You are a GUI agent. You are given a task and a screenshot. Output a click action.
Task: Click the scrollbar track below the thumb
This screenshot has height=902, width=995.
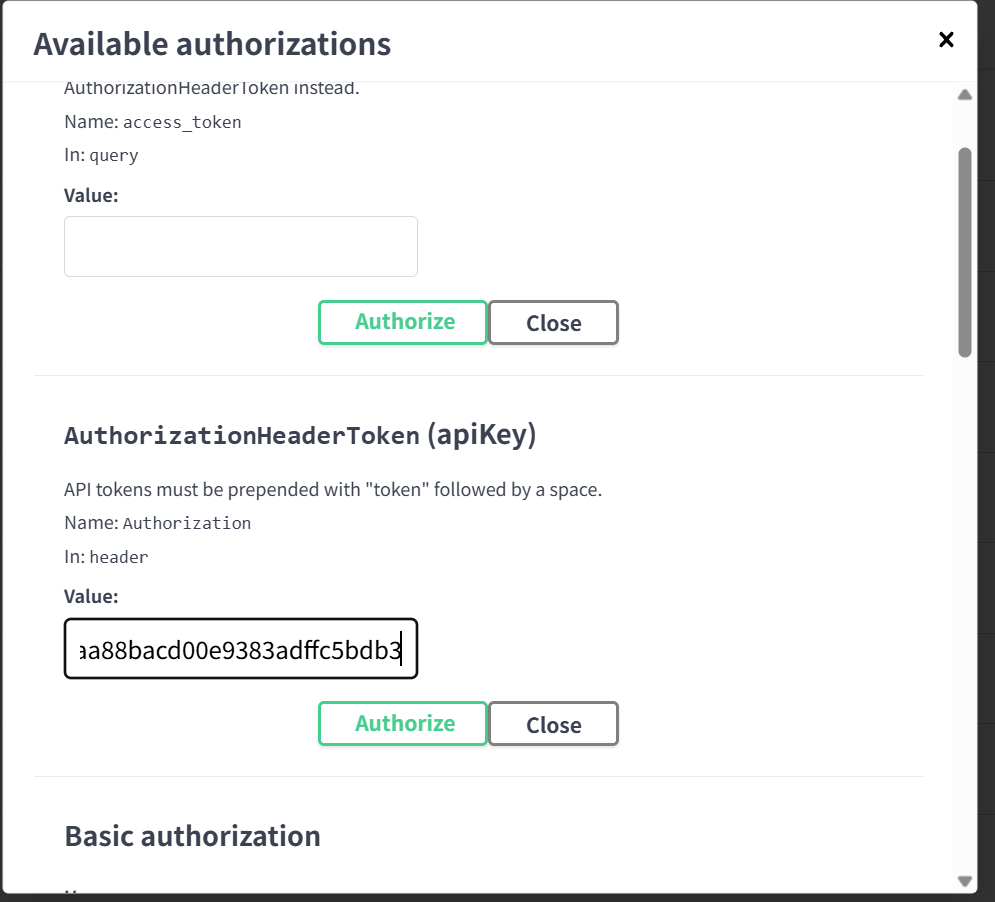point(965,600)
